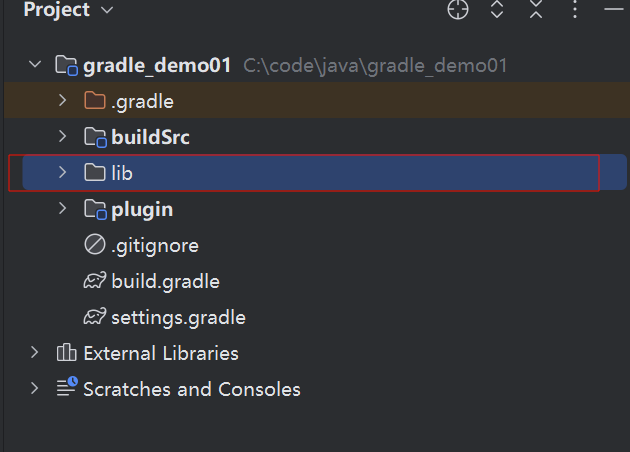Click the .gitignore file icon

[x=95, y=244]
